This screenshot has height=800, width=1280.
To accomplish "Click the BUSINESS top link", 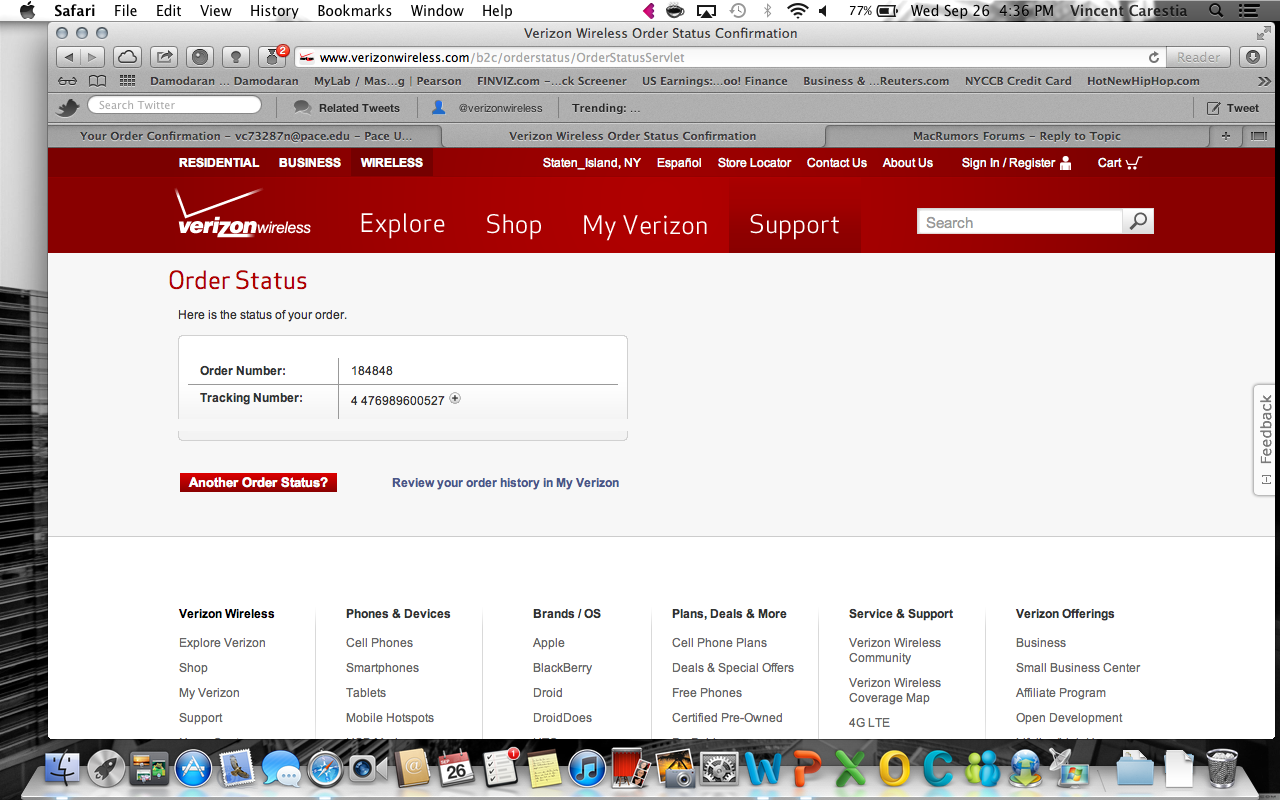I will click(310, 163).
